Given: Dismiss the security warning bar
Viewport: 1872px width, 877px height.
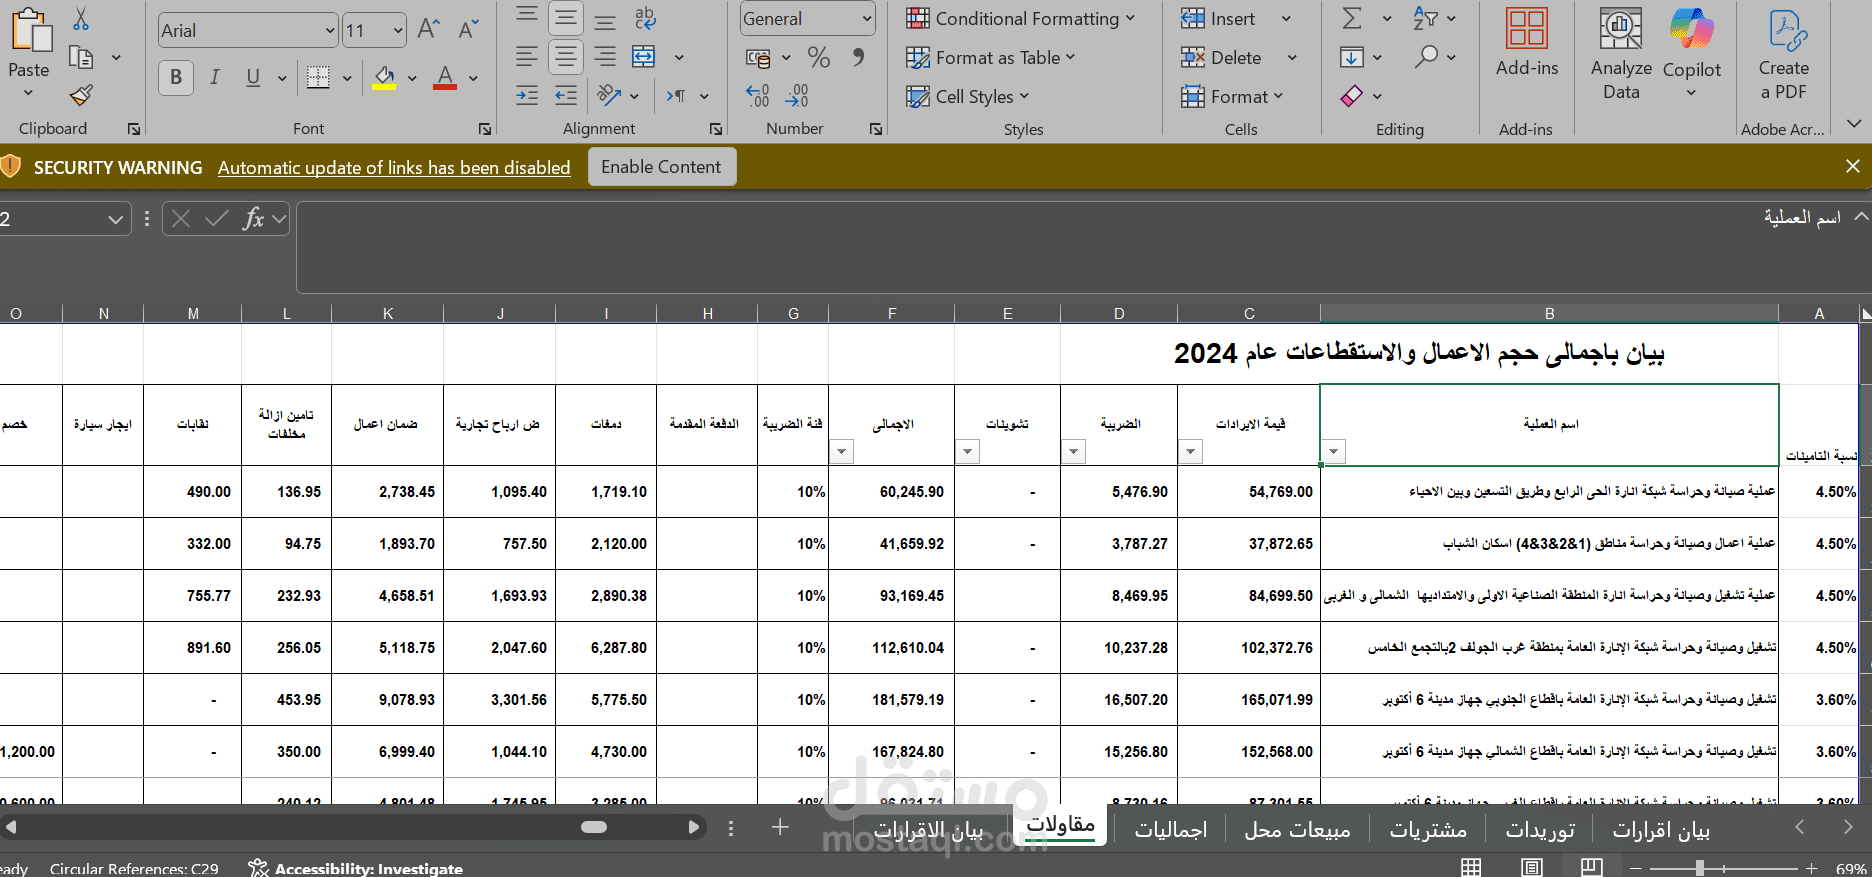Looking at the screenshot, I should point(1853,167).
